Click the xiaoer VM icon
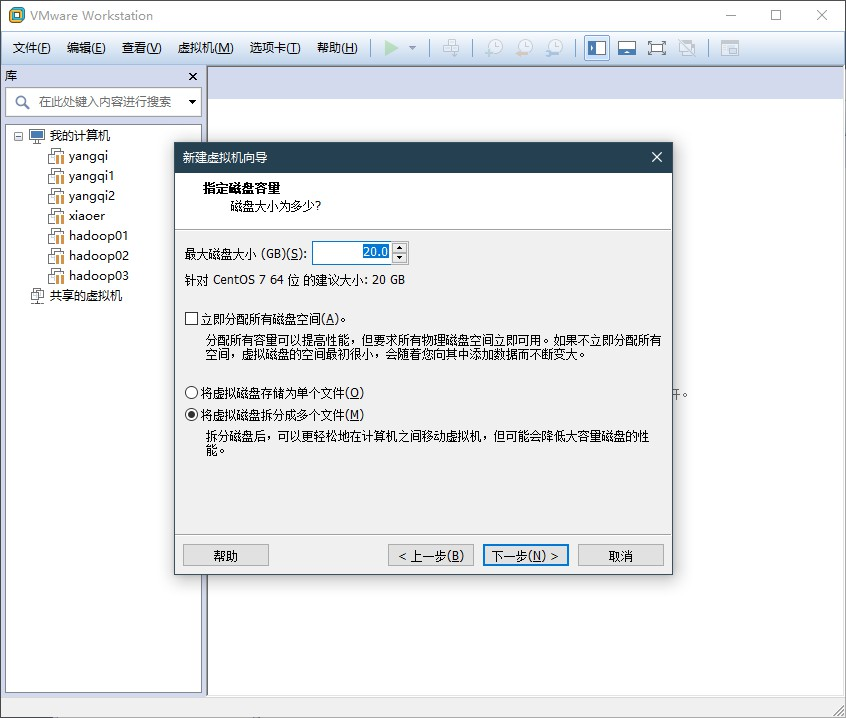Screen dimensions: 846x718 point(56,216)
